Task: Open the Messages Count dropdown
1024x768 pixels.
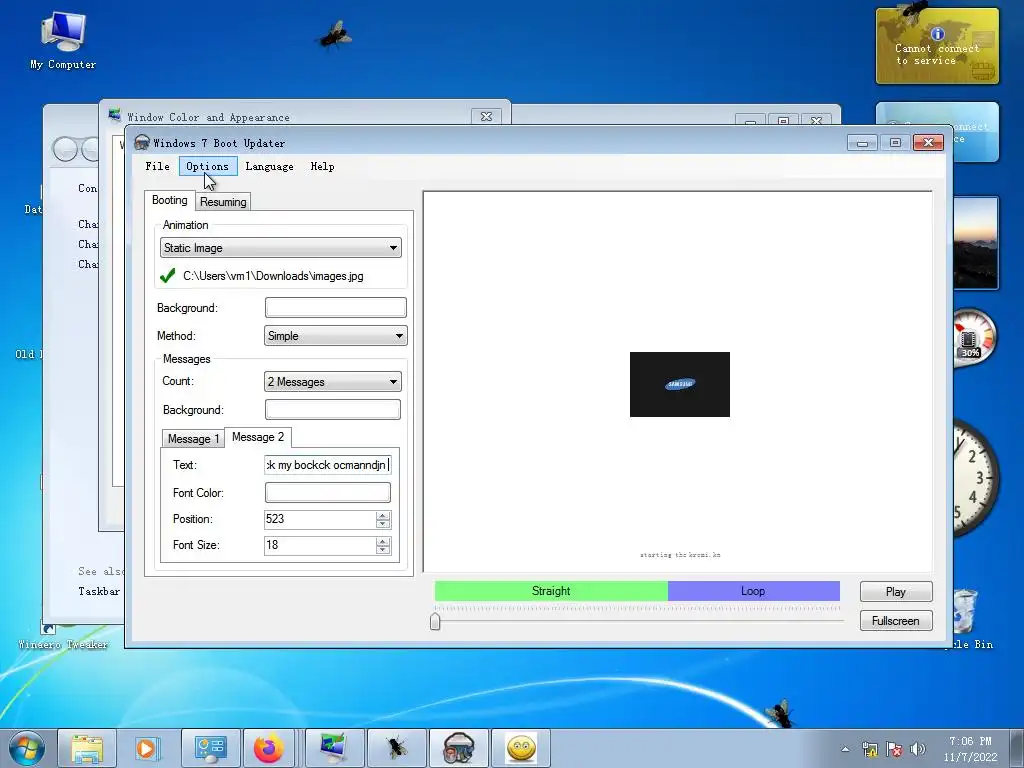Action: [332, 382]
